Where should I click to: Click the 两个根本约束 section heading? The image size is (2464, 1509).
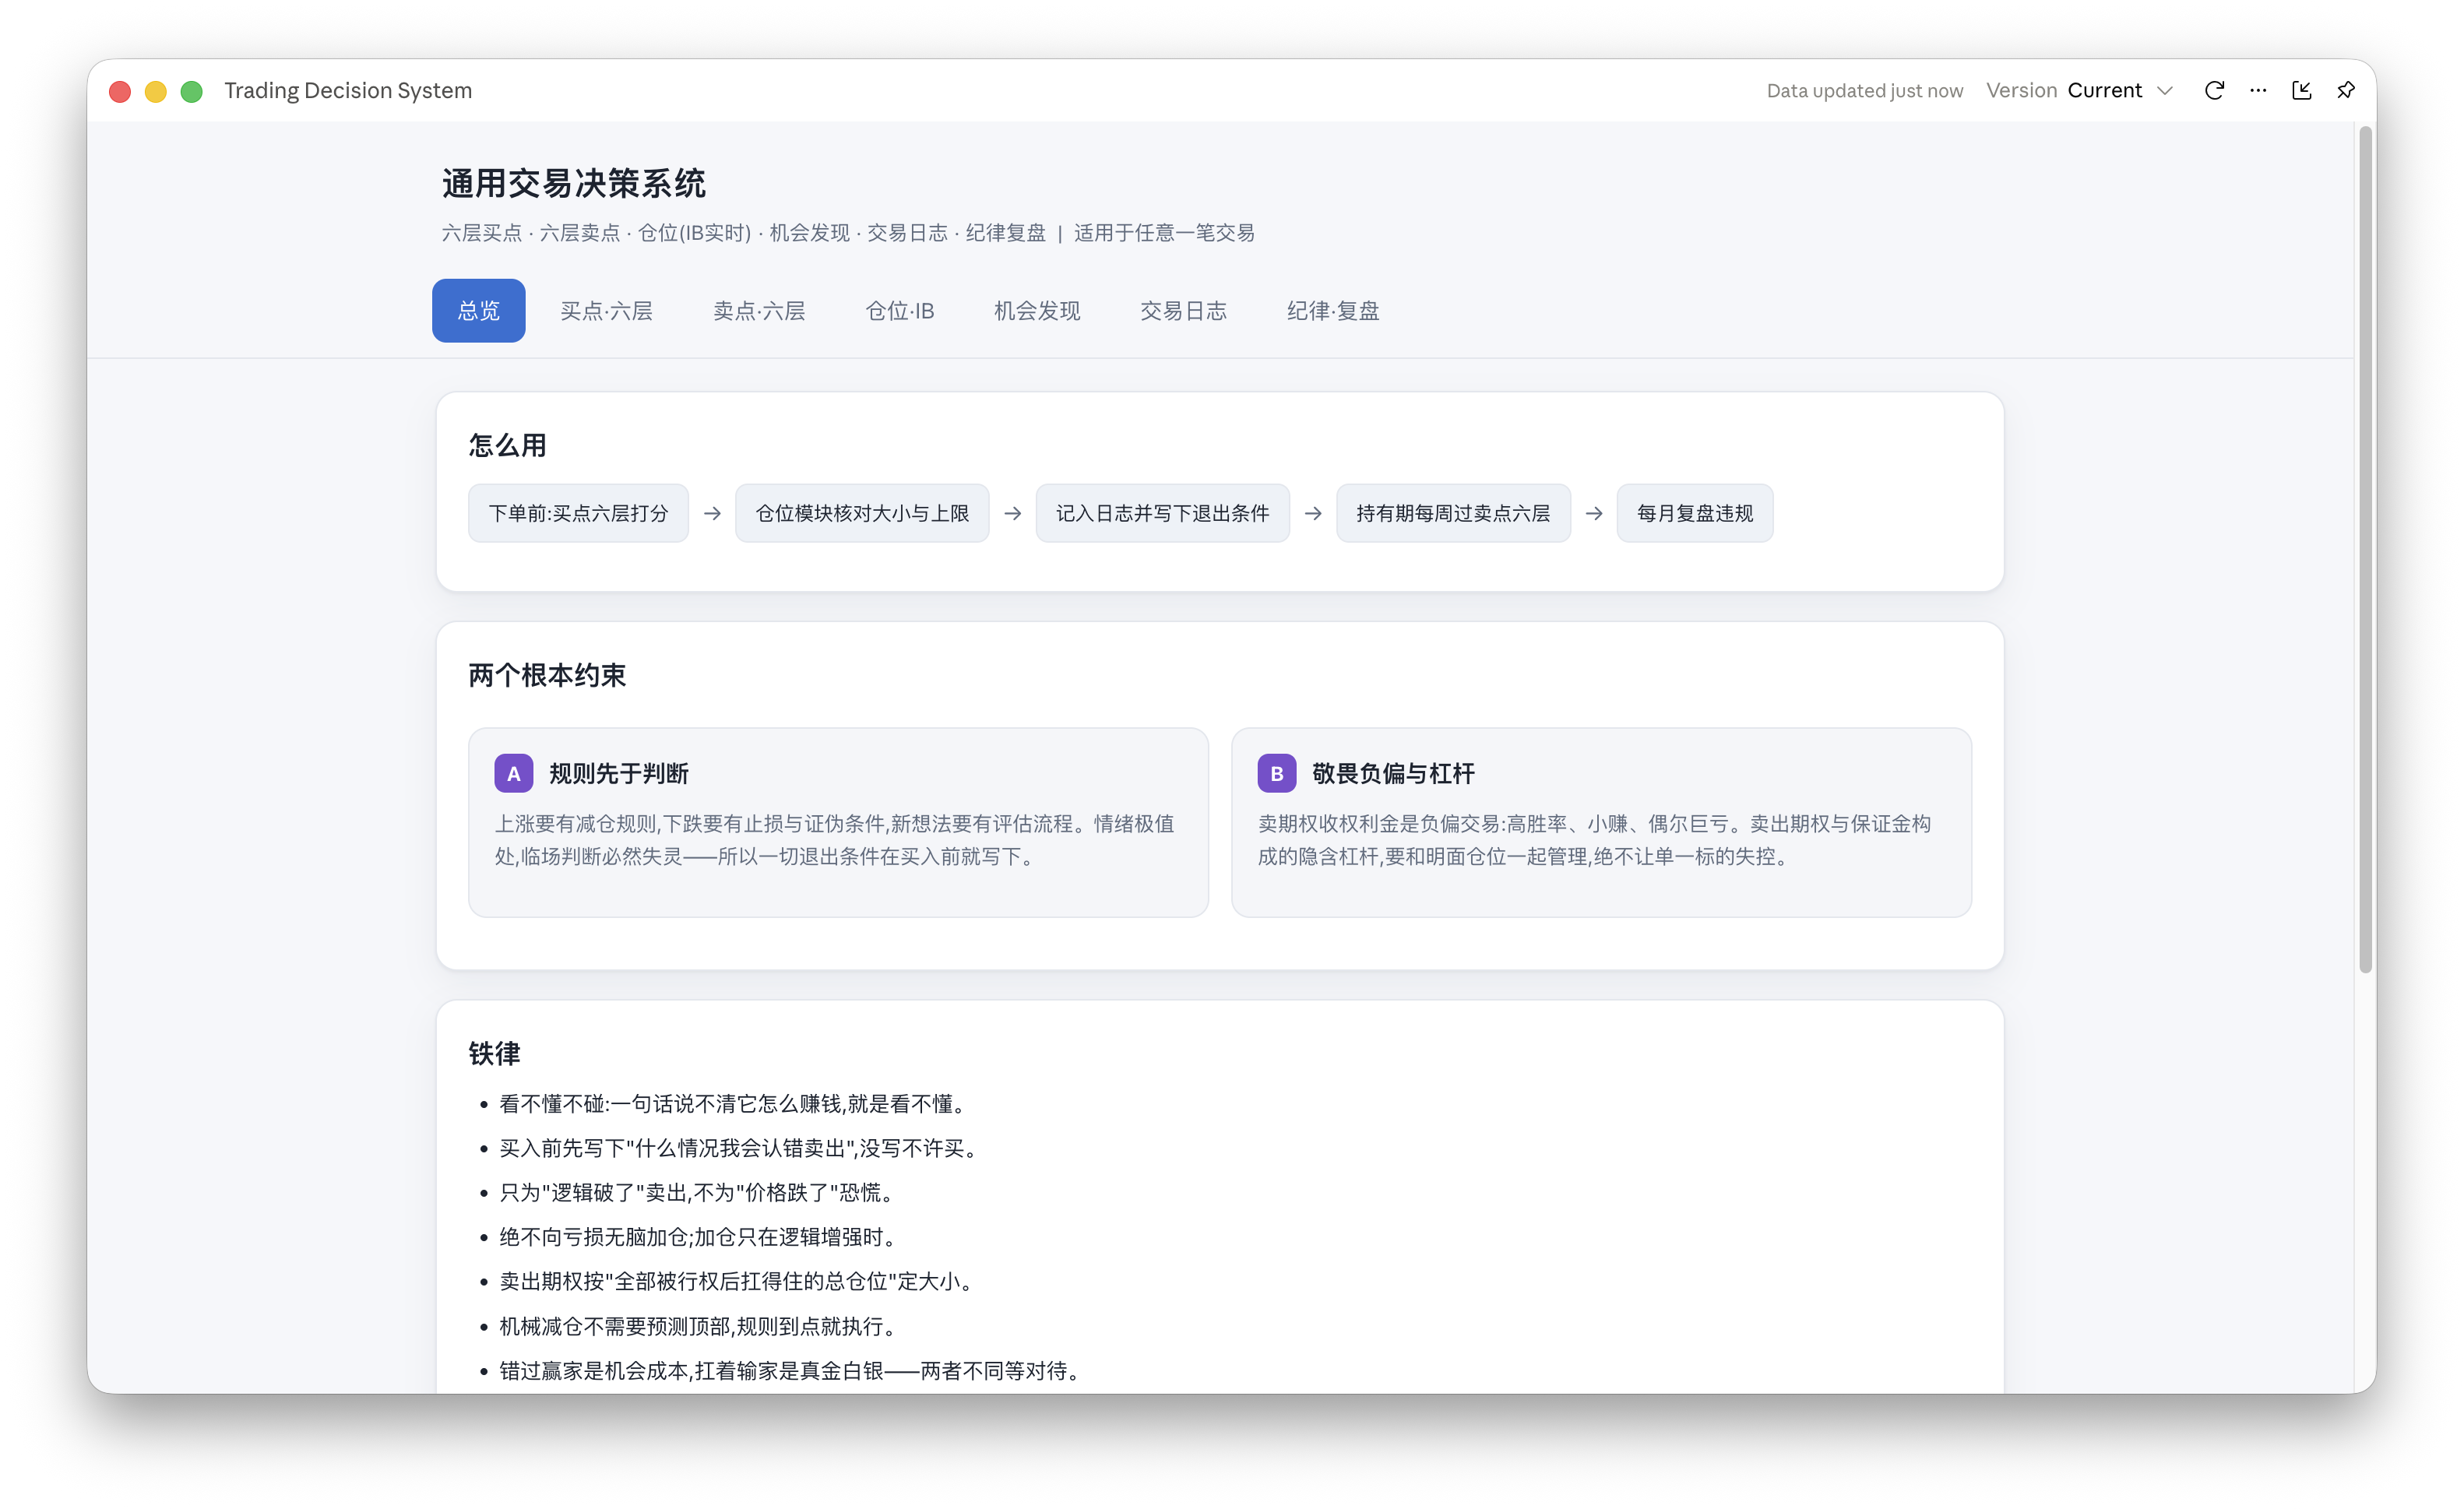547,675
